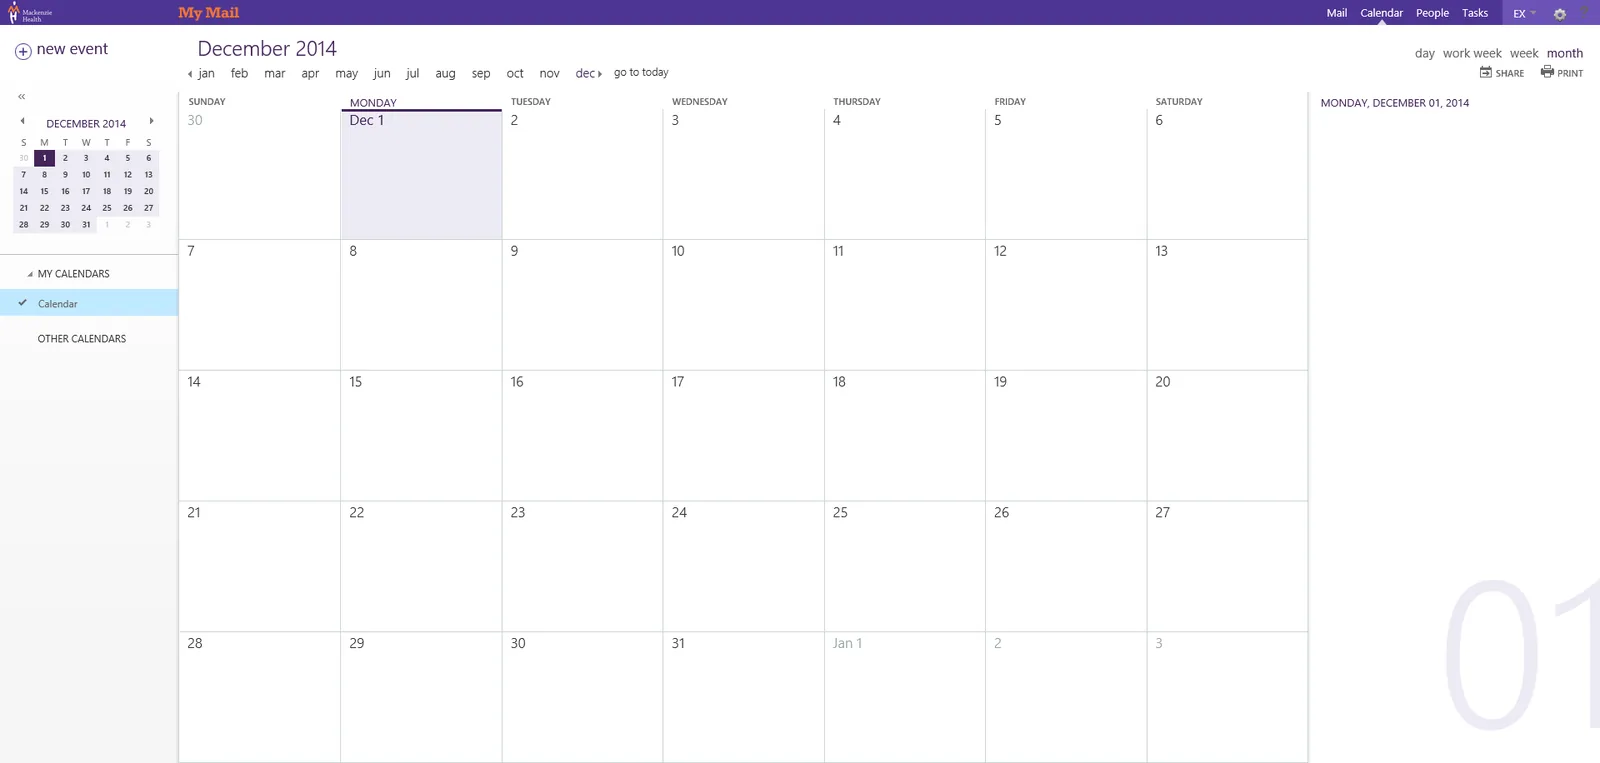Jump to sep in the month strip

pyautogui.click(x=481, y=74)
